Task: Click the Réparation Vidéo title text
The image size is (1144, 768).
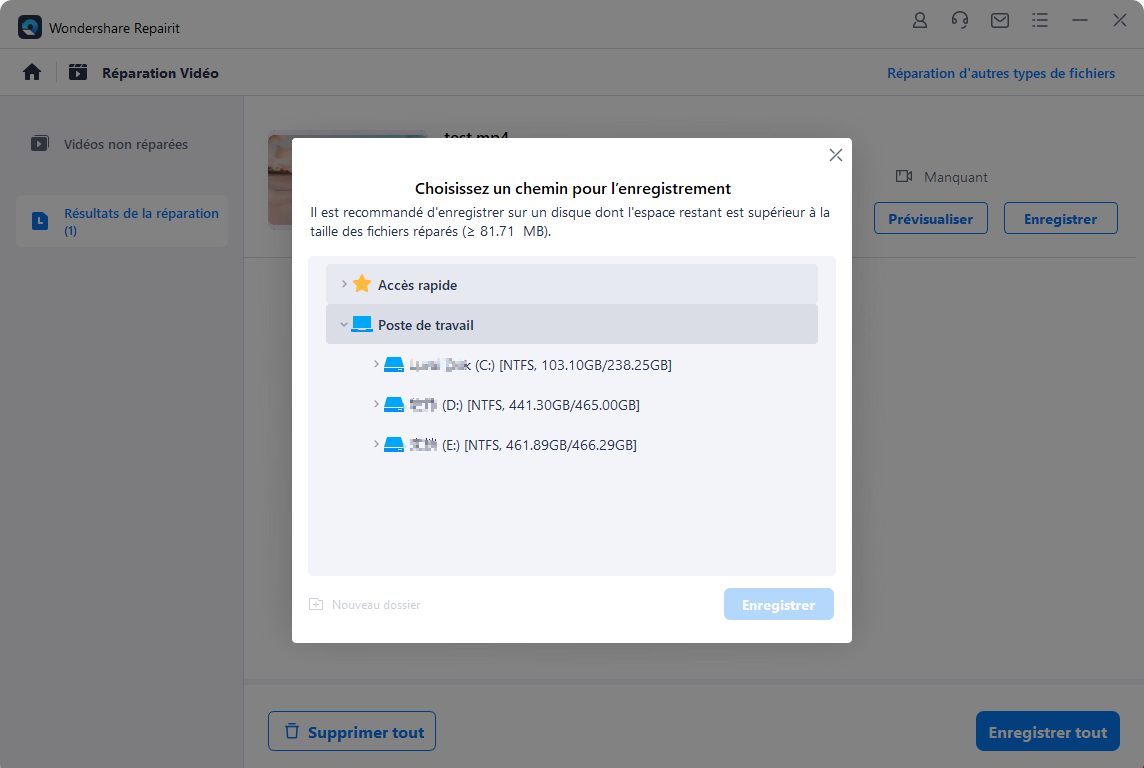Action: [x=161, y=73]
